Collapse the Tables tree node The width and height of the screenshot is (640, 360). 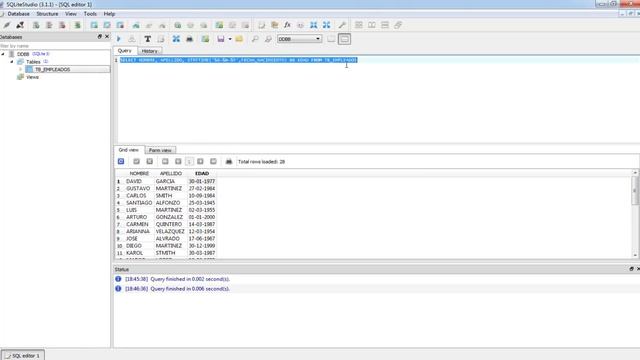[12, 62]
